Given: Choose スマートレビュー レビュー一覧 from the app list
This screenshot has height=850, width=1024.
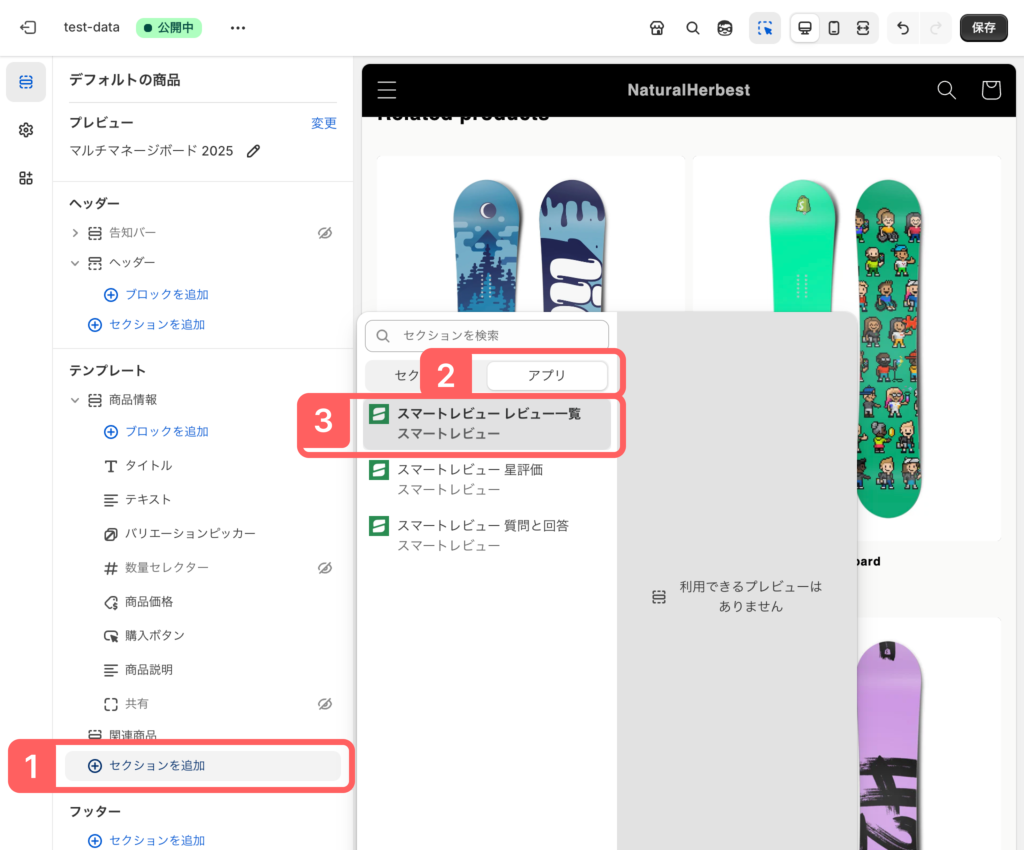Looking at the screenshot, I should point(487,423).
